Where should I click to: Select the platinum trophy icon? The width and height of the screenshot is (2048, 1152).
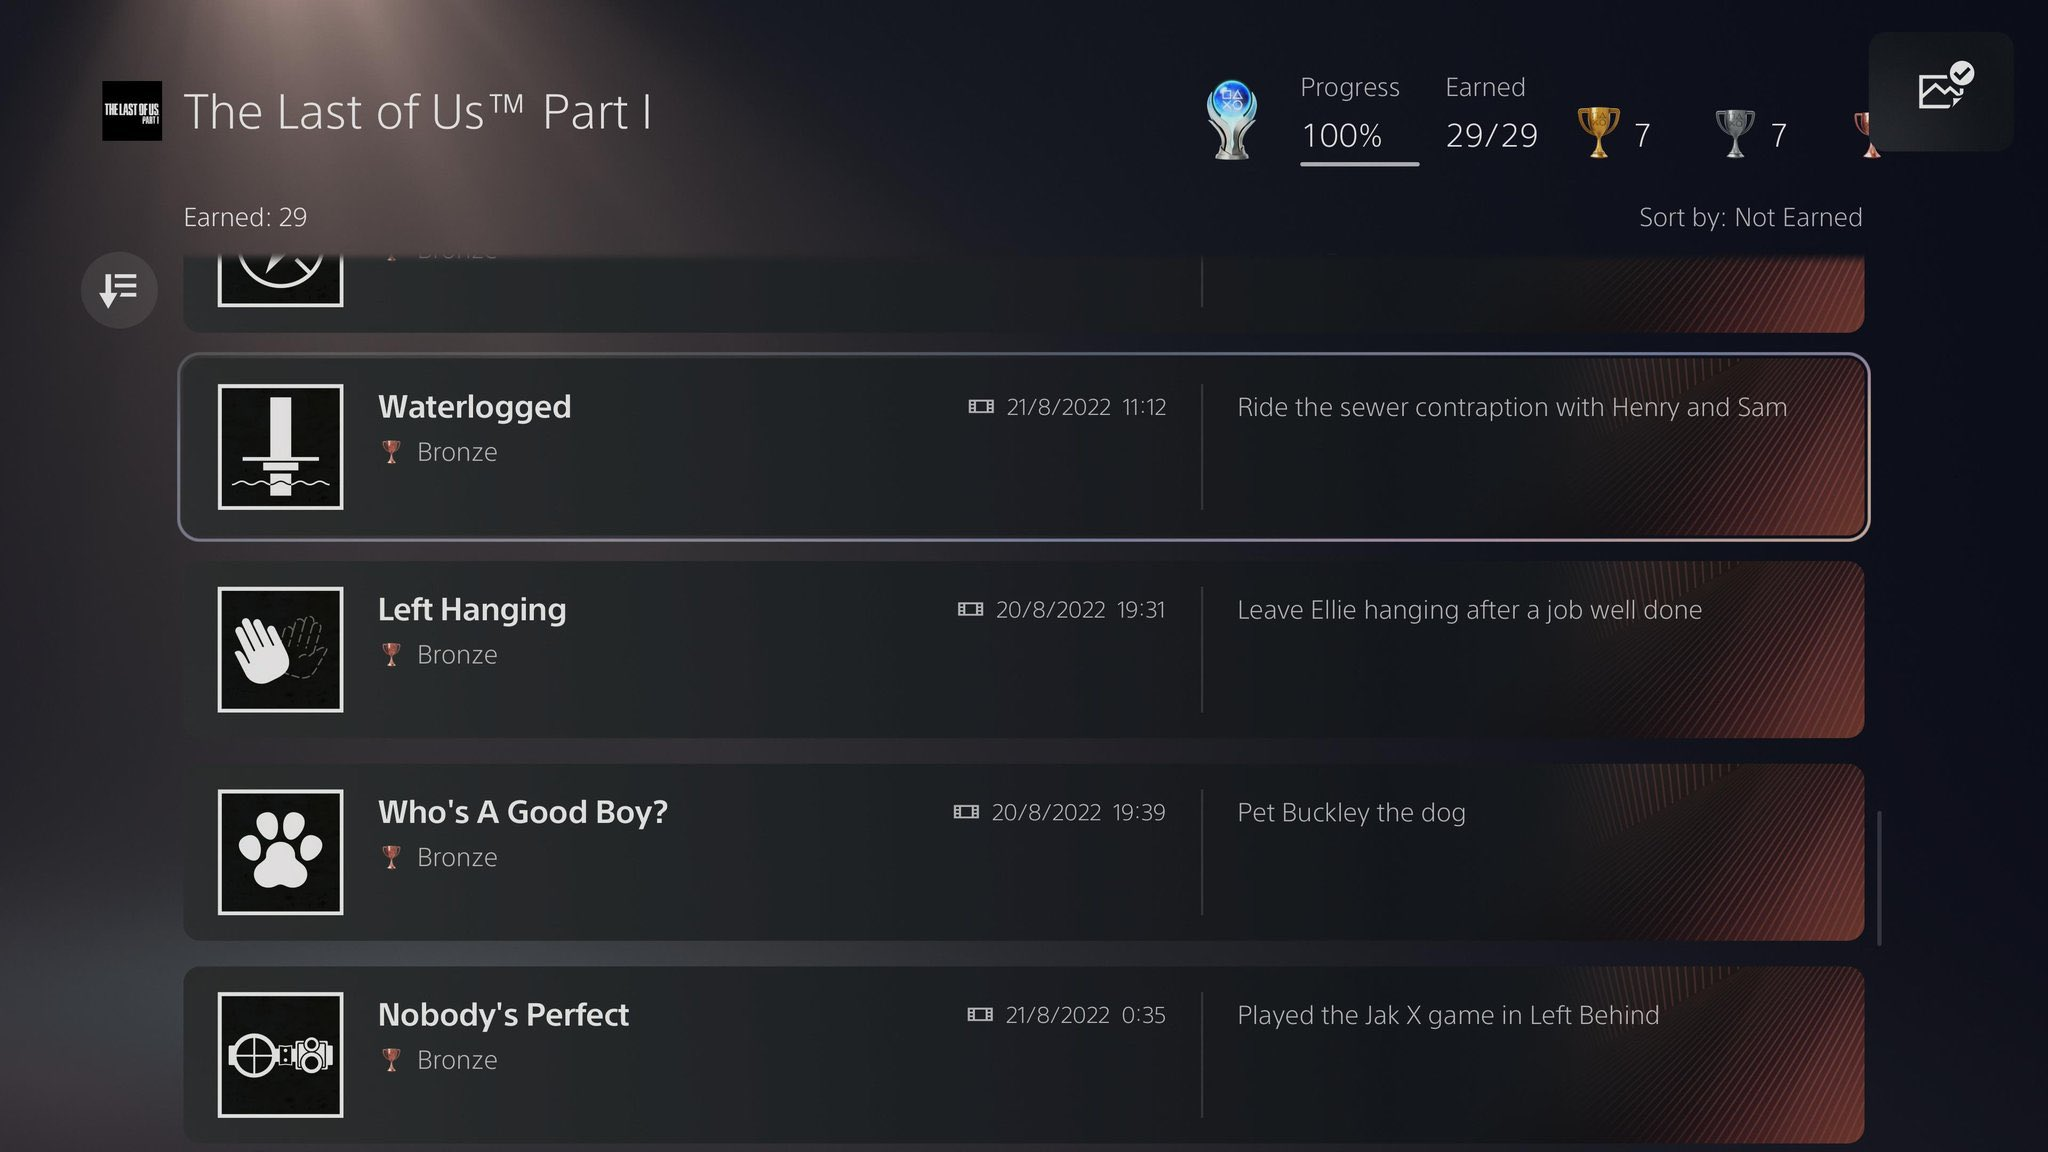pyautogui.click(x=1232, y=120)
